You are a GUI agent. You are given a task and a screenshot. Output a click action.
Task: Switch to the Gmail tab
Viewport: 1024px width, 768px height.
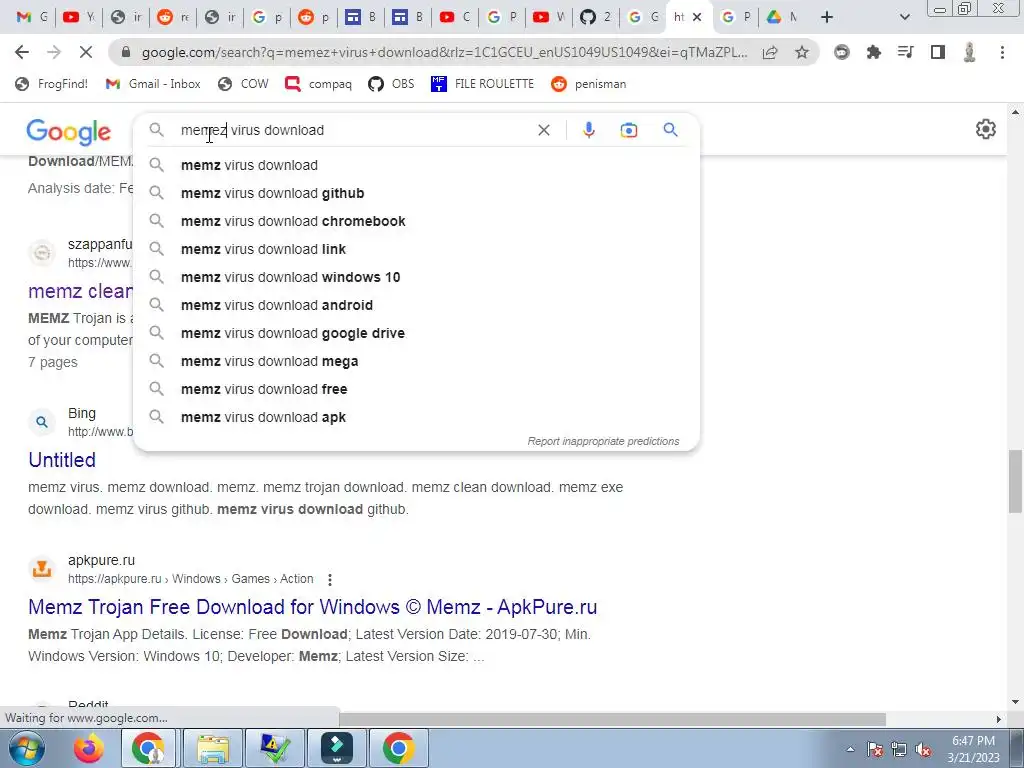tap(31, 17)
